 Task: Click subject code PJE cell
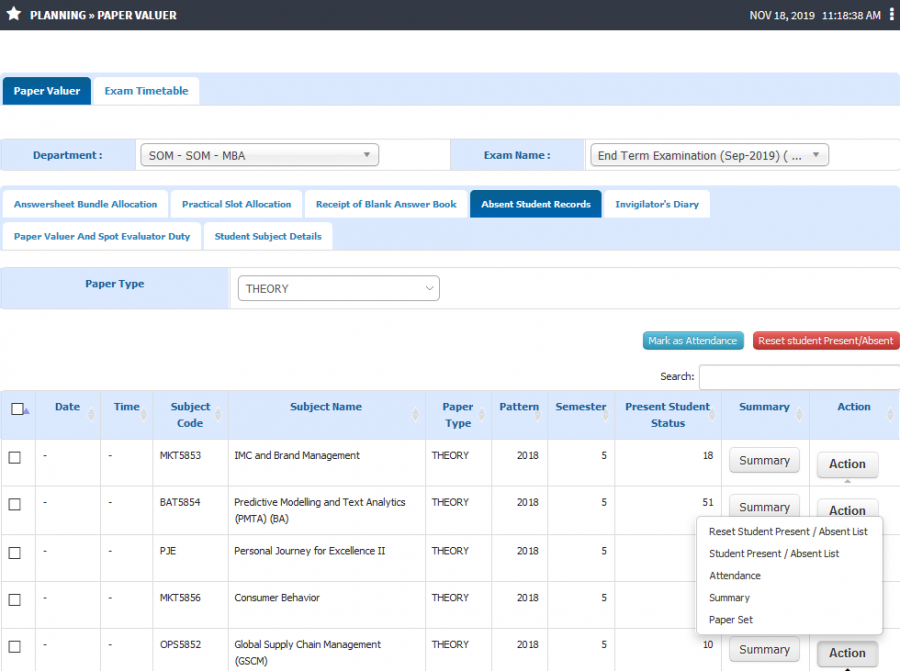168,551
